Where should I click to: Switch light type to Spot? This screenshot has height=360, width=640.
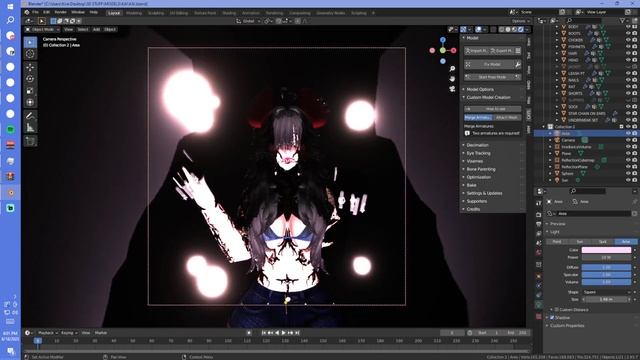click(602, 242)
